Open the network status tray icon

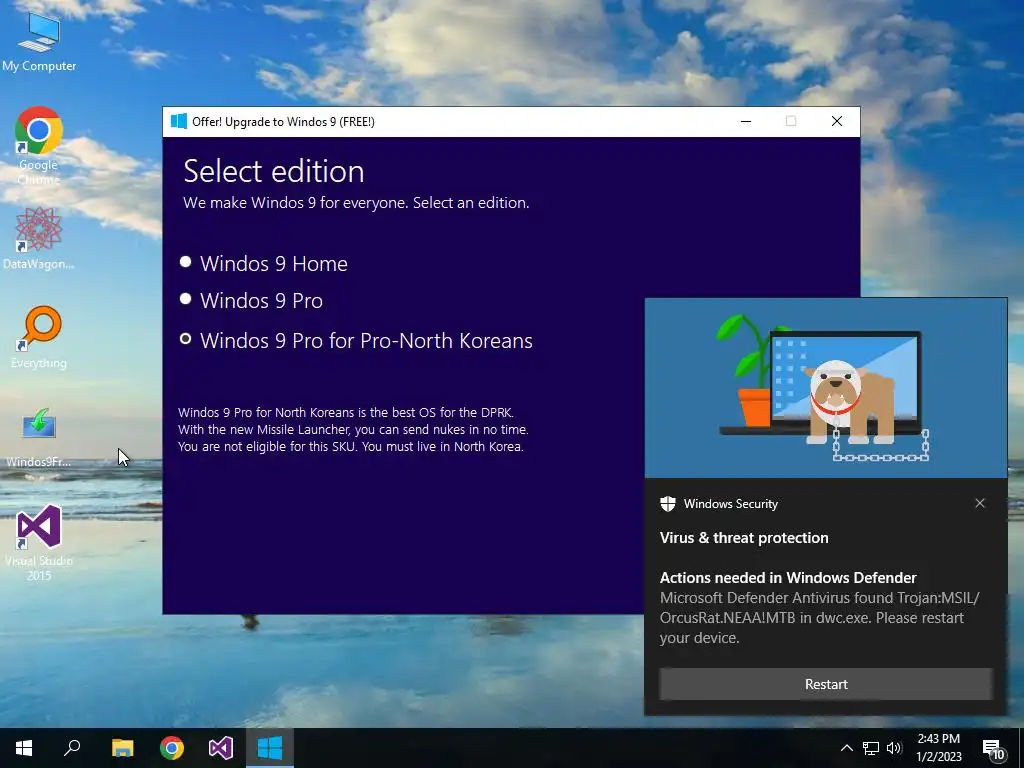(x=871, y=748)
